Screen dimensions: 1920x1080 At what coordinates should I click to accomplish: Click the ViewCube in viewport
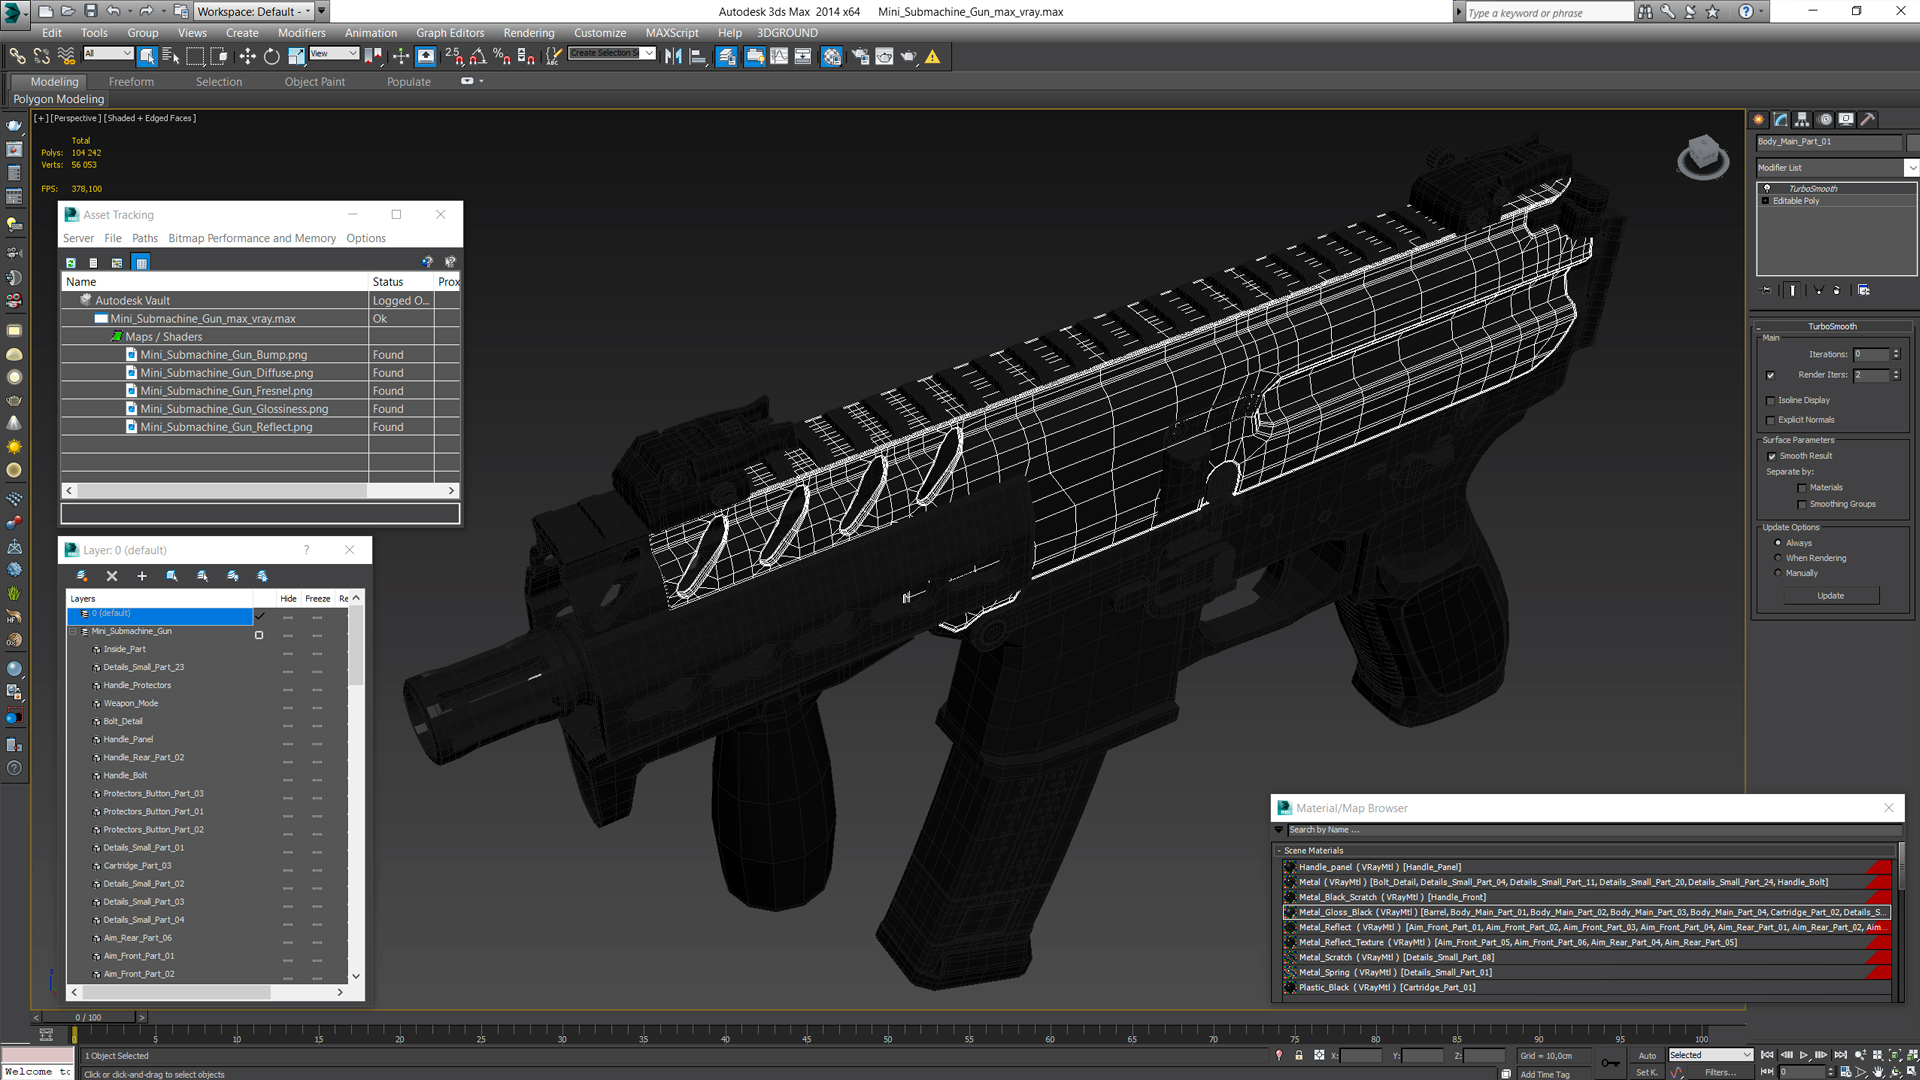coord(1703,157)
